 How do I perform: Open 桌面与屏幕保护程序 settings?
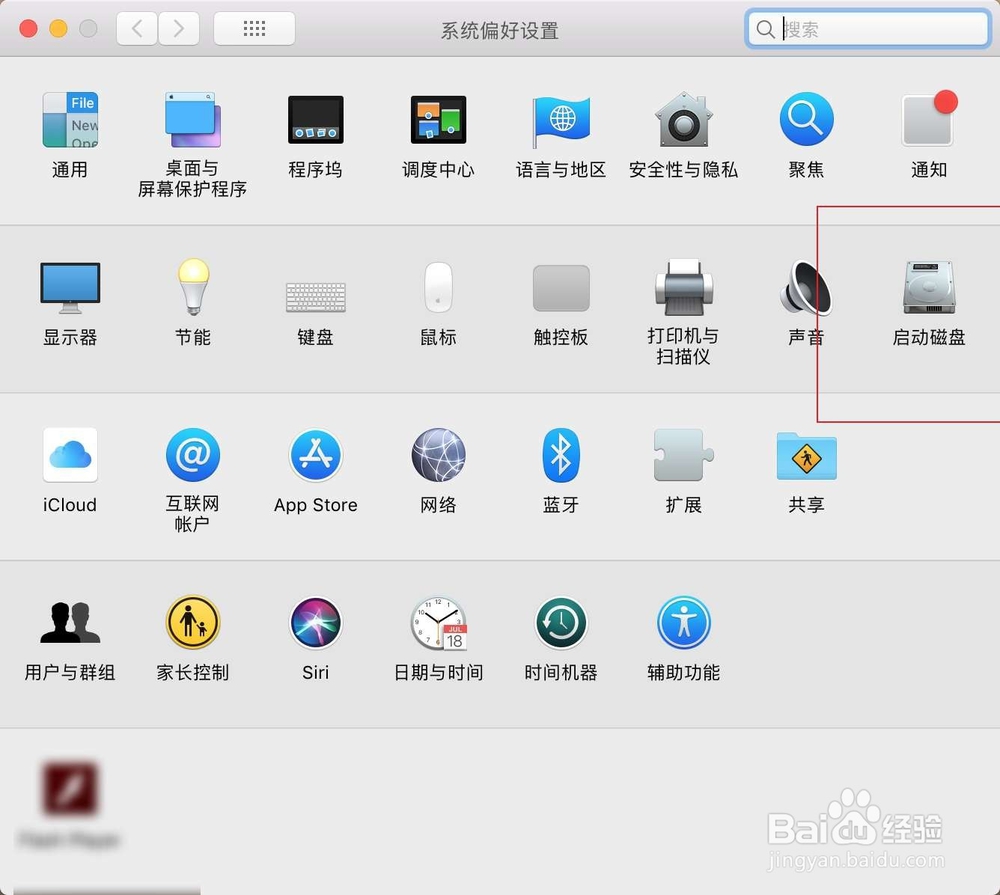pyautogui.click(x=192, y=120)
